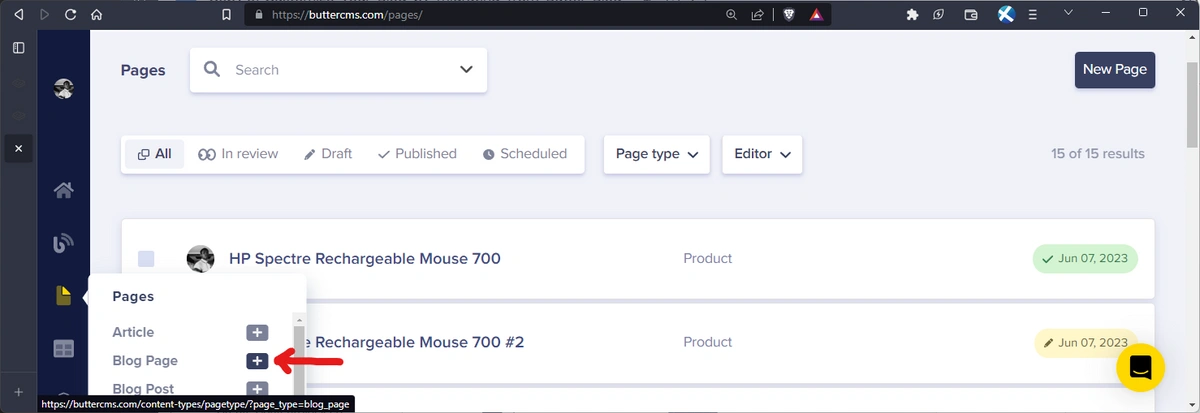Open the Editor dropdown
Image resolution: width=1200 pixels, height=413 pixels.
click(762, 154)
